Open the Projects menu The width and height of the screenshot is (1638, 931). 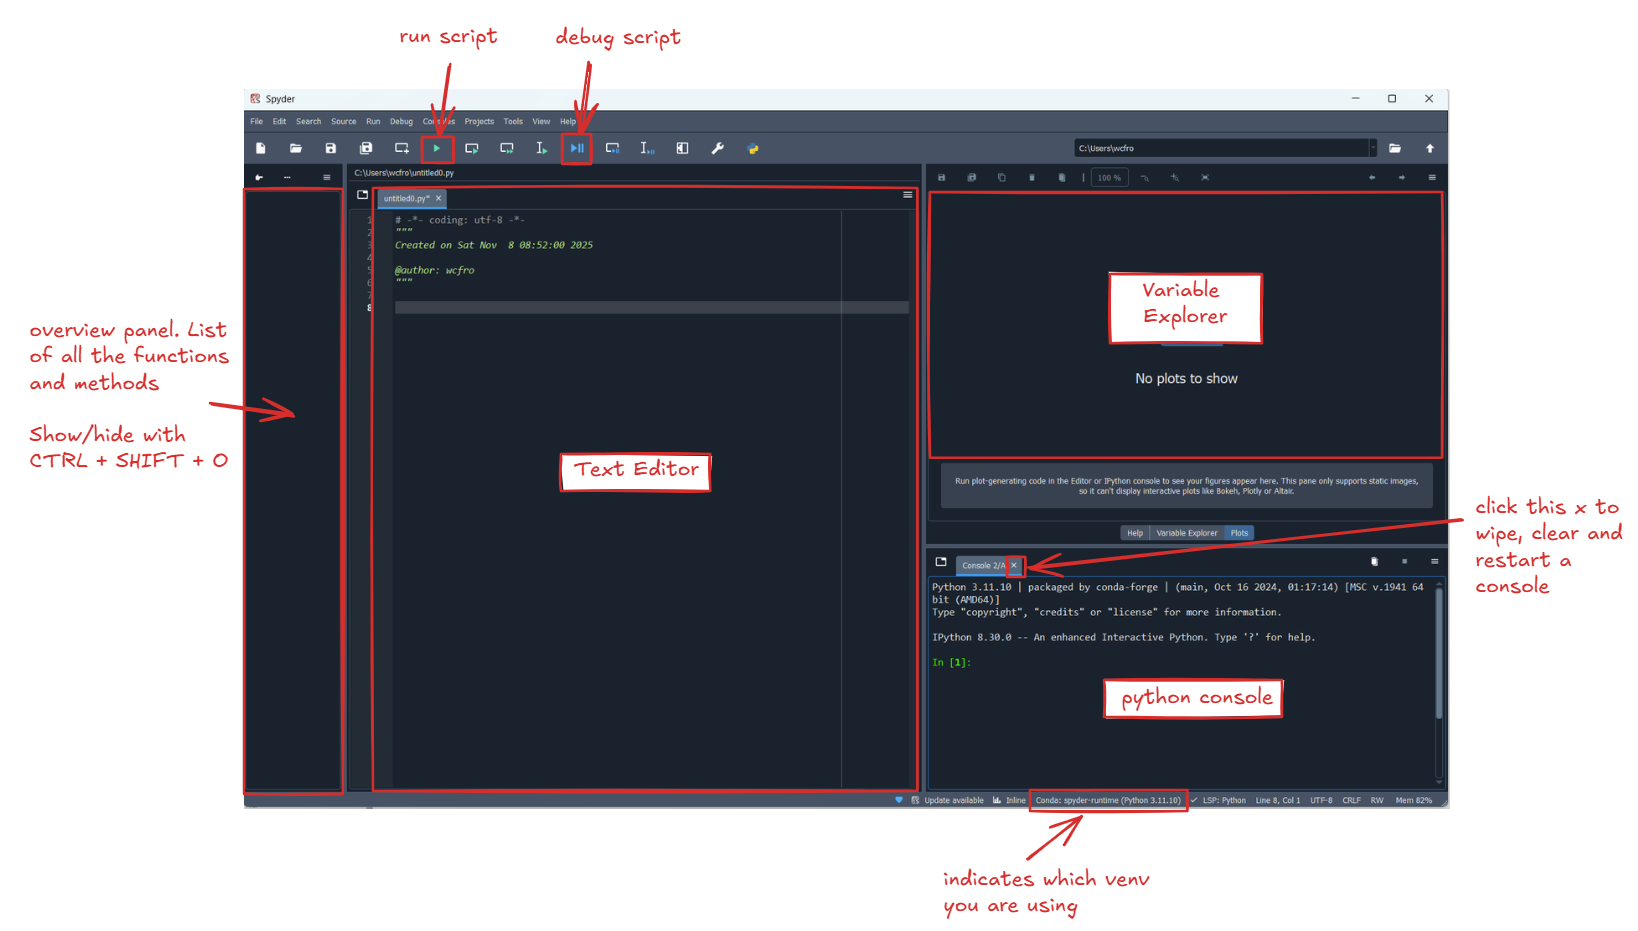[x=479, y=122]
